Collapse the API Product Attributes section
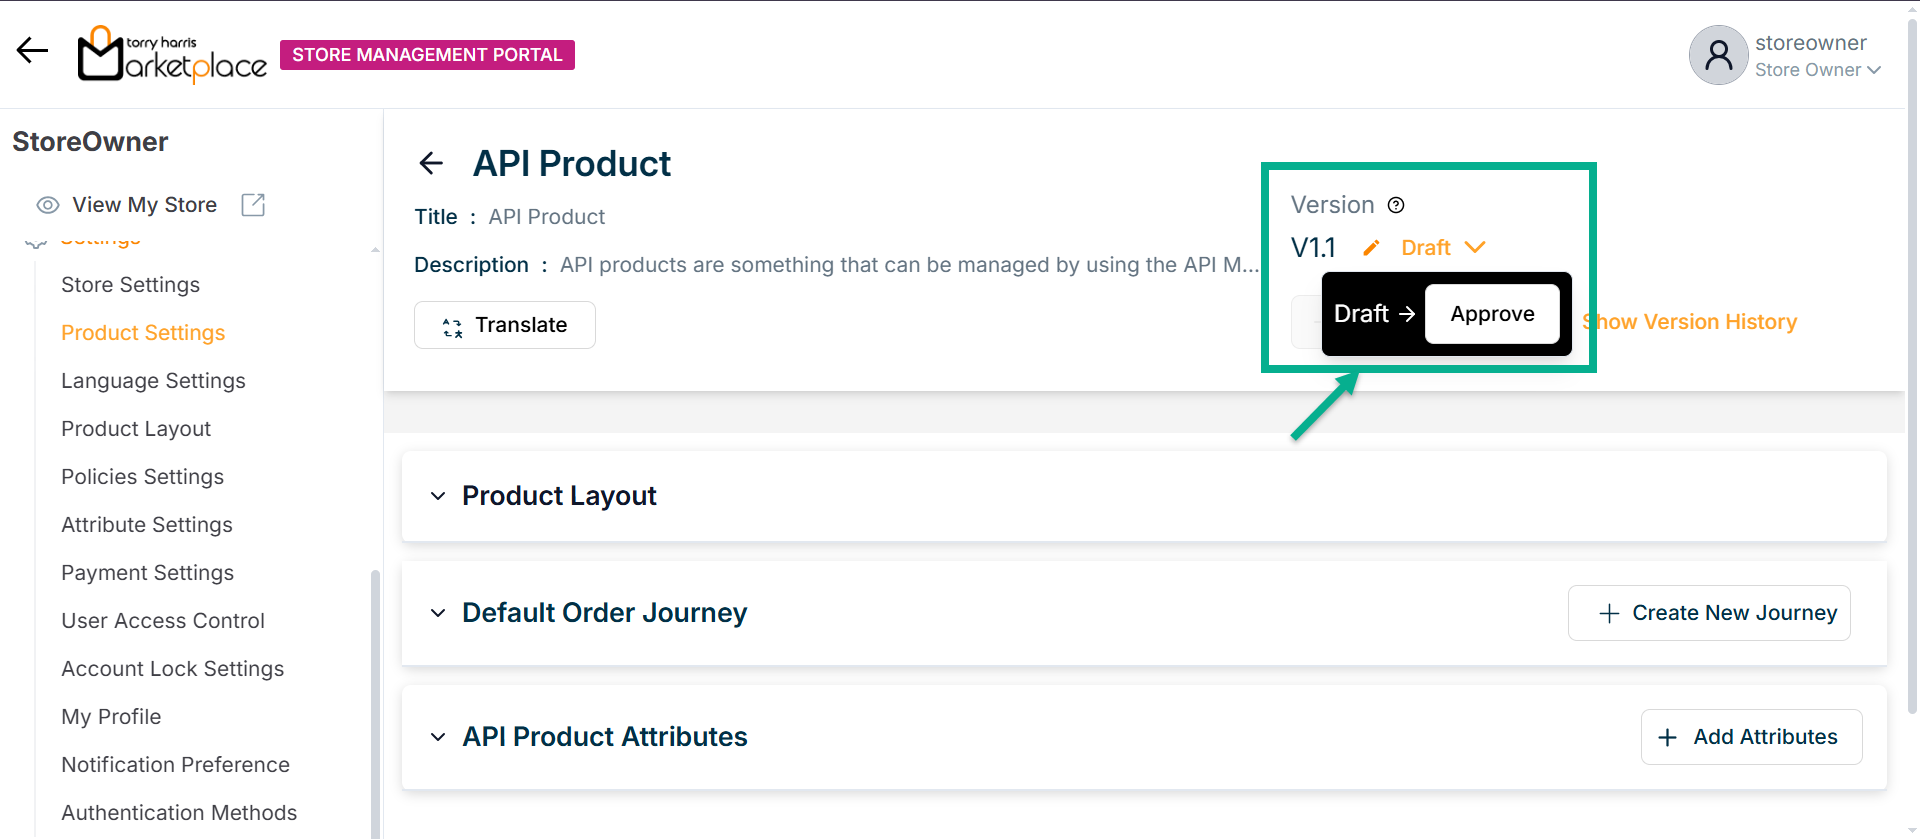This screenshot has width=1920, height=839. coord(438,737)
